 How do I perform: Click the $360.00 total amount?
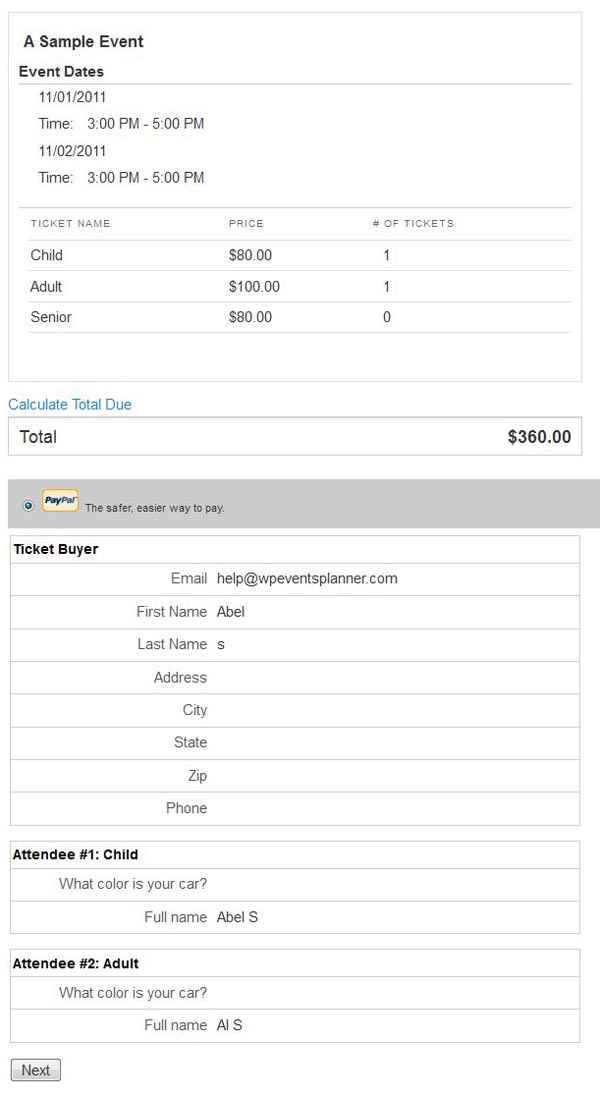coord(539,437)
